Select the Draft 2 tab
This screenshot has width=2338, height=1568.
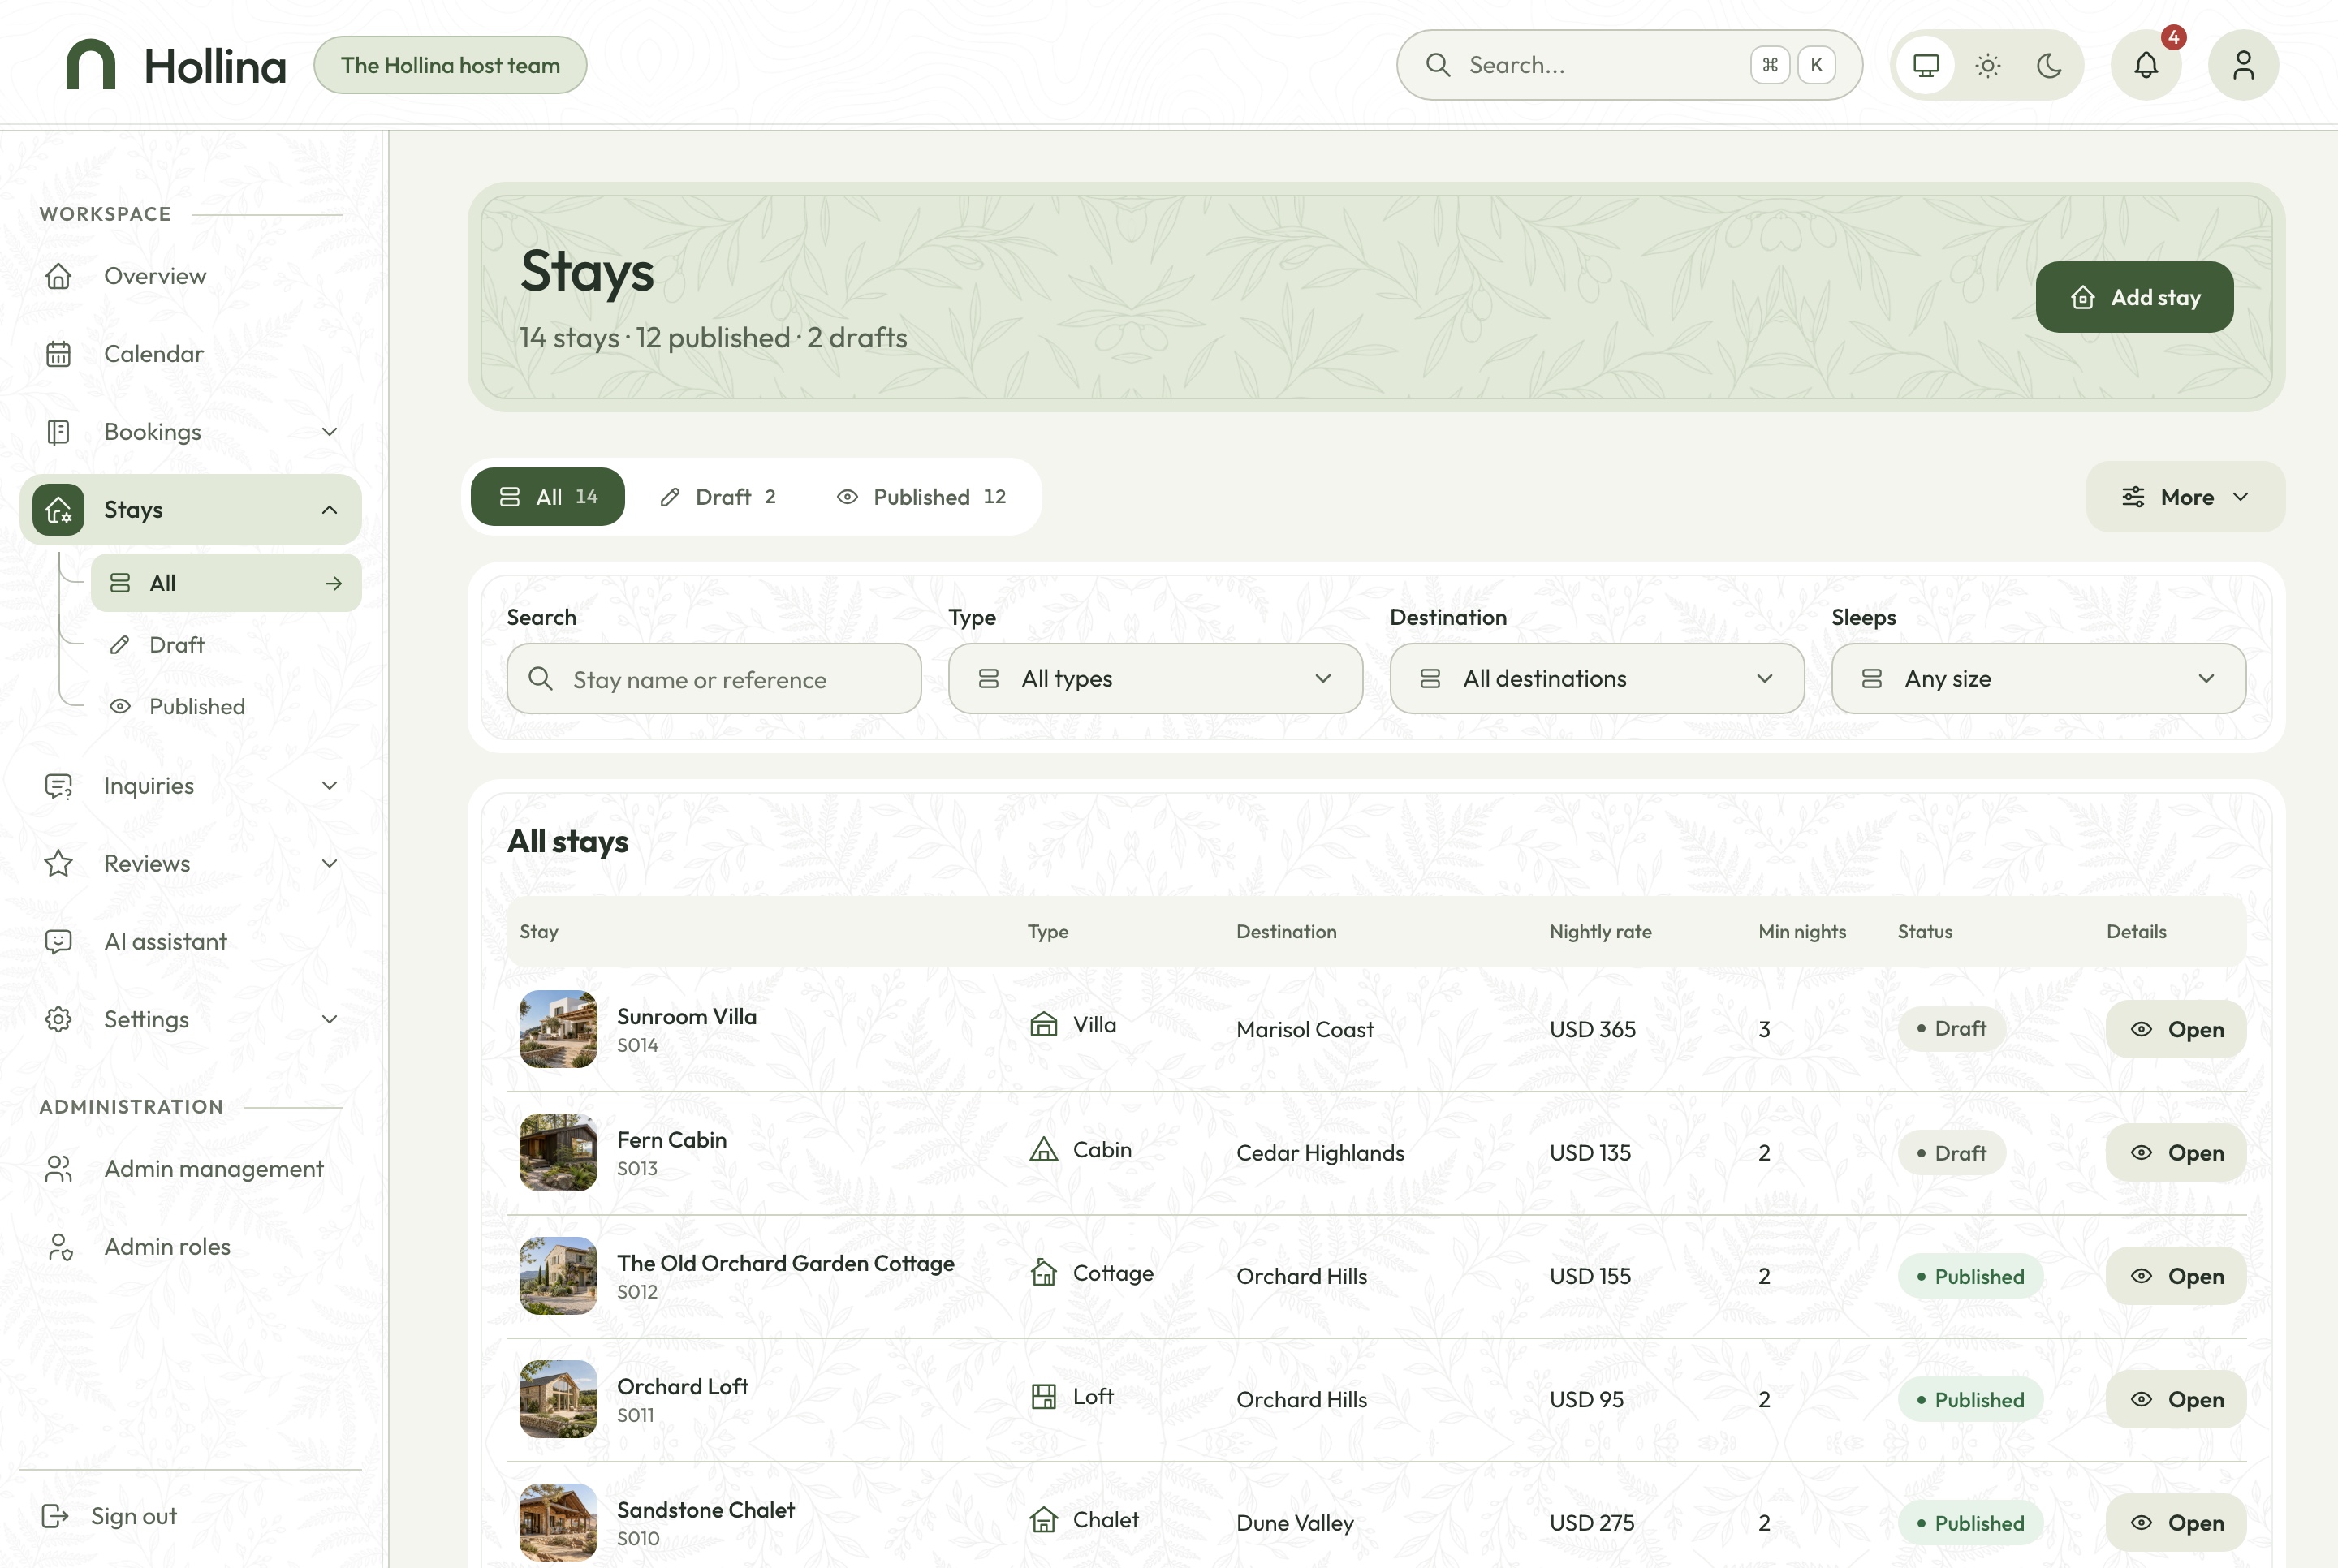718,497
